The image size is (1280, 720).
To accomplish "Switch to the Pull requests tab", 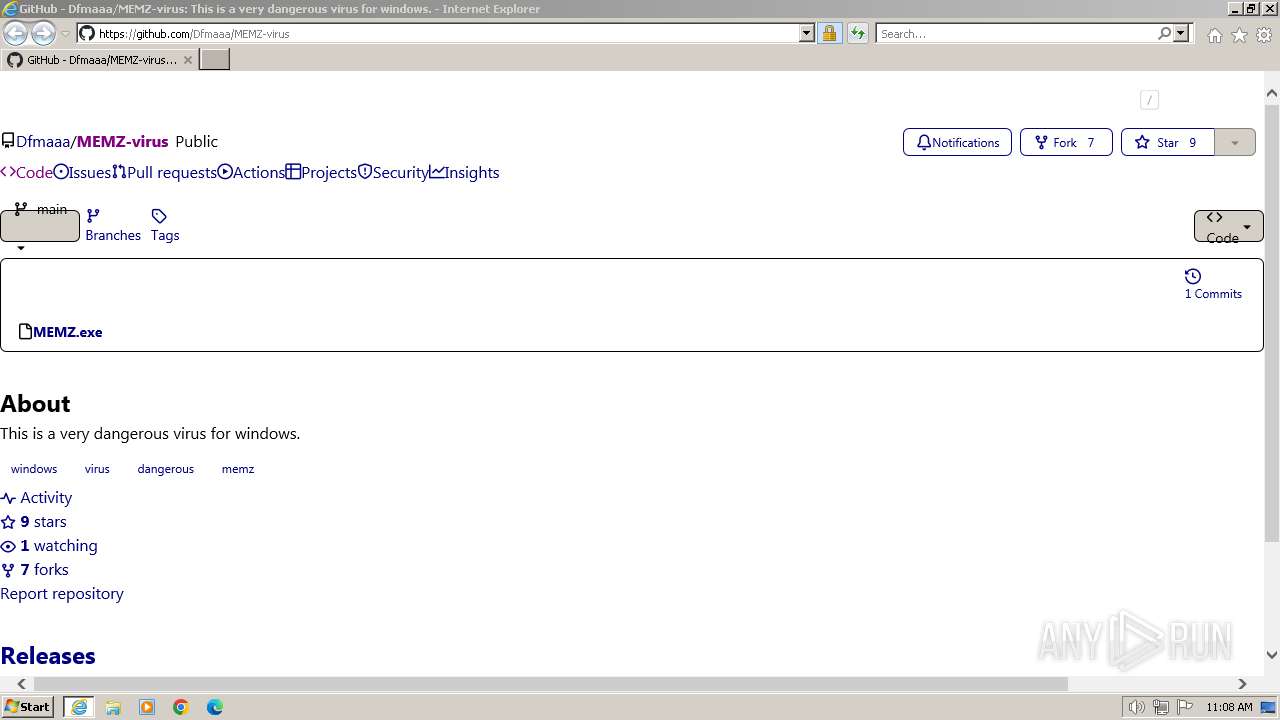I will coord(164,172).
